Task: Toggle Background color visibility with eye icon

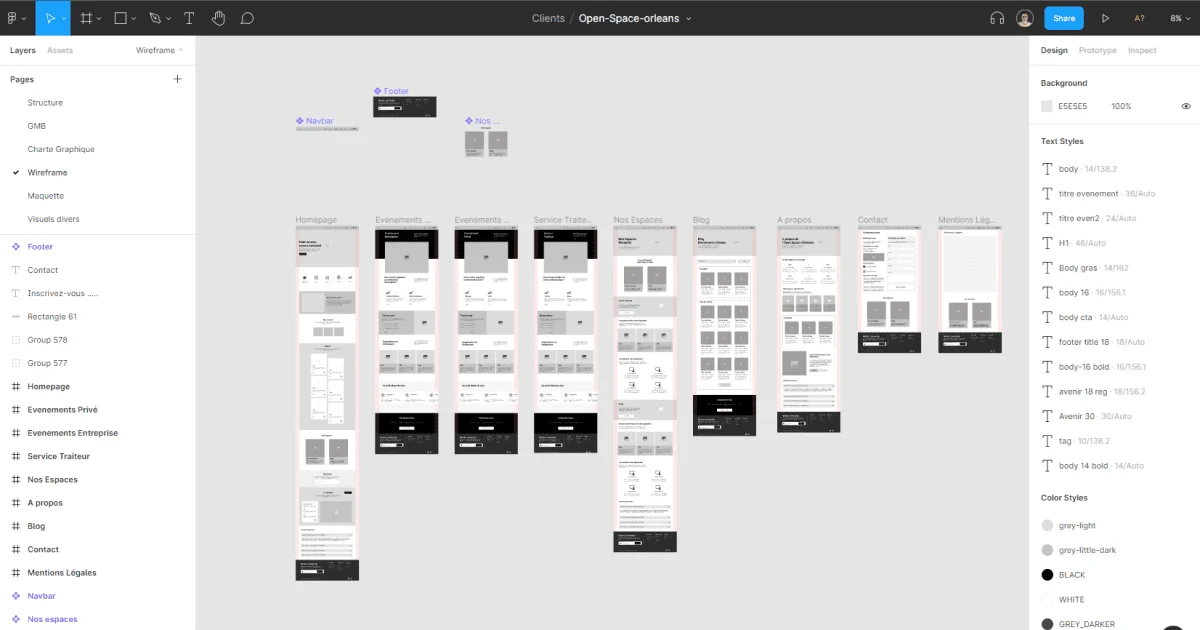Action: click(x=1186, y=106)
